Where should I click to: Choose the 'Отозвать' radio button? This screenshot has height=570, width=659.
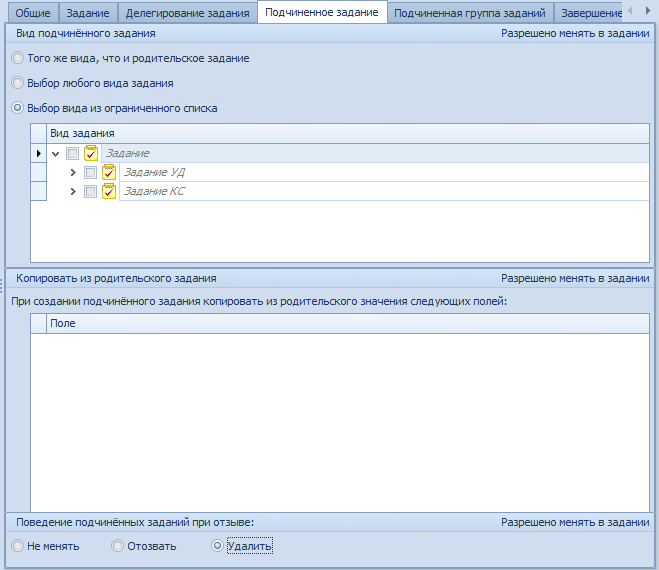pyautogui.click(x=117, y=546)
